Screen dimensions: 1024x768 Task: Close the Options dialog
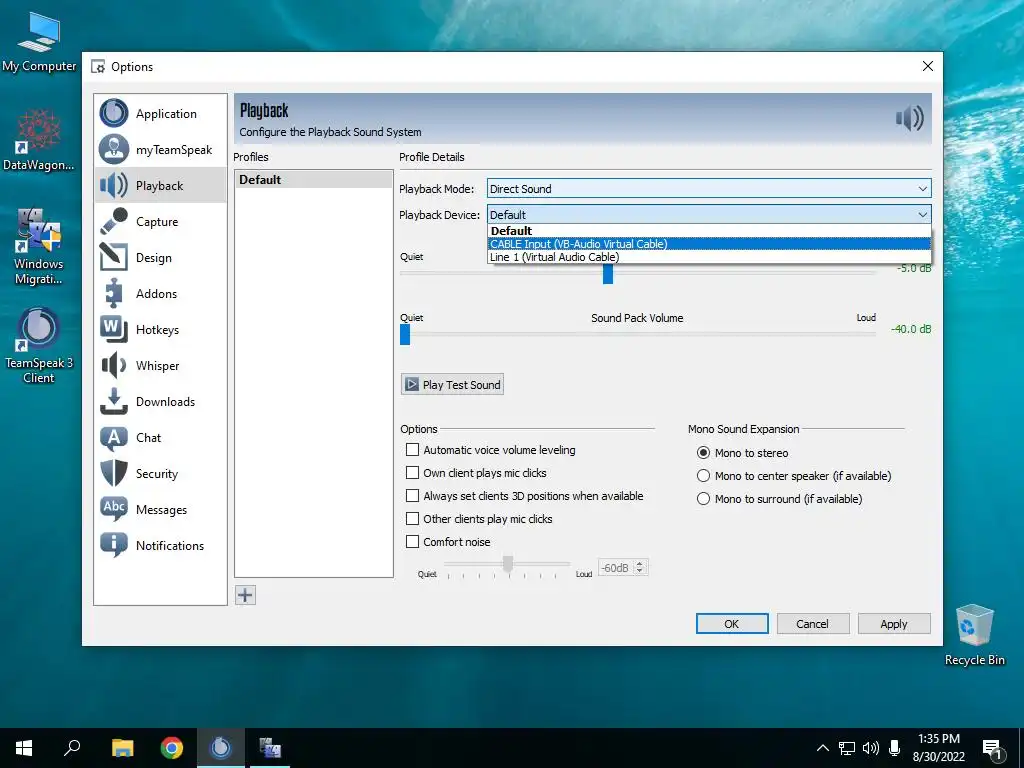[927, 66]
